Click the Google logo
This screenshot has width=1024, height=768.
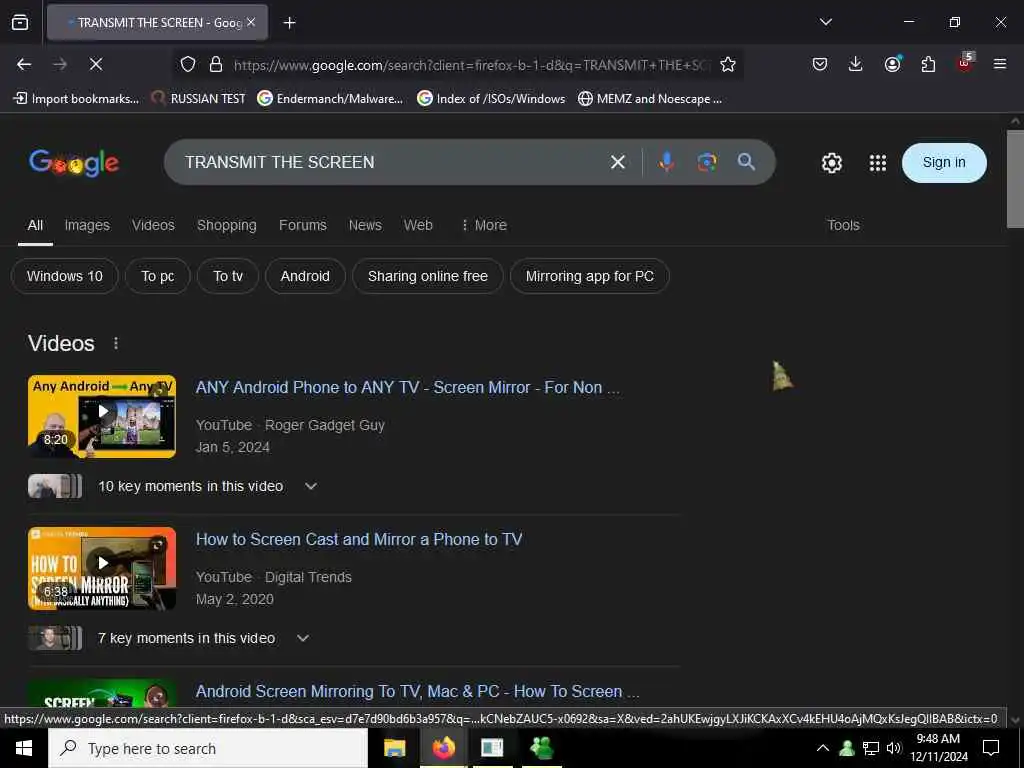(x=74, y=163)
